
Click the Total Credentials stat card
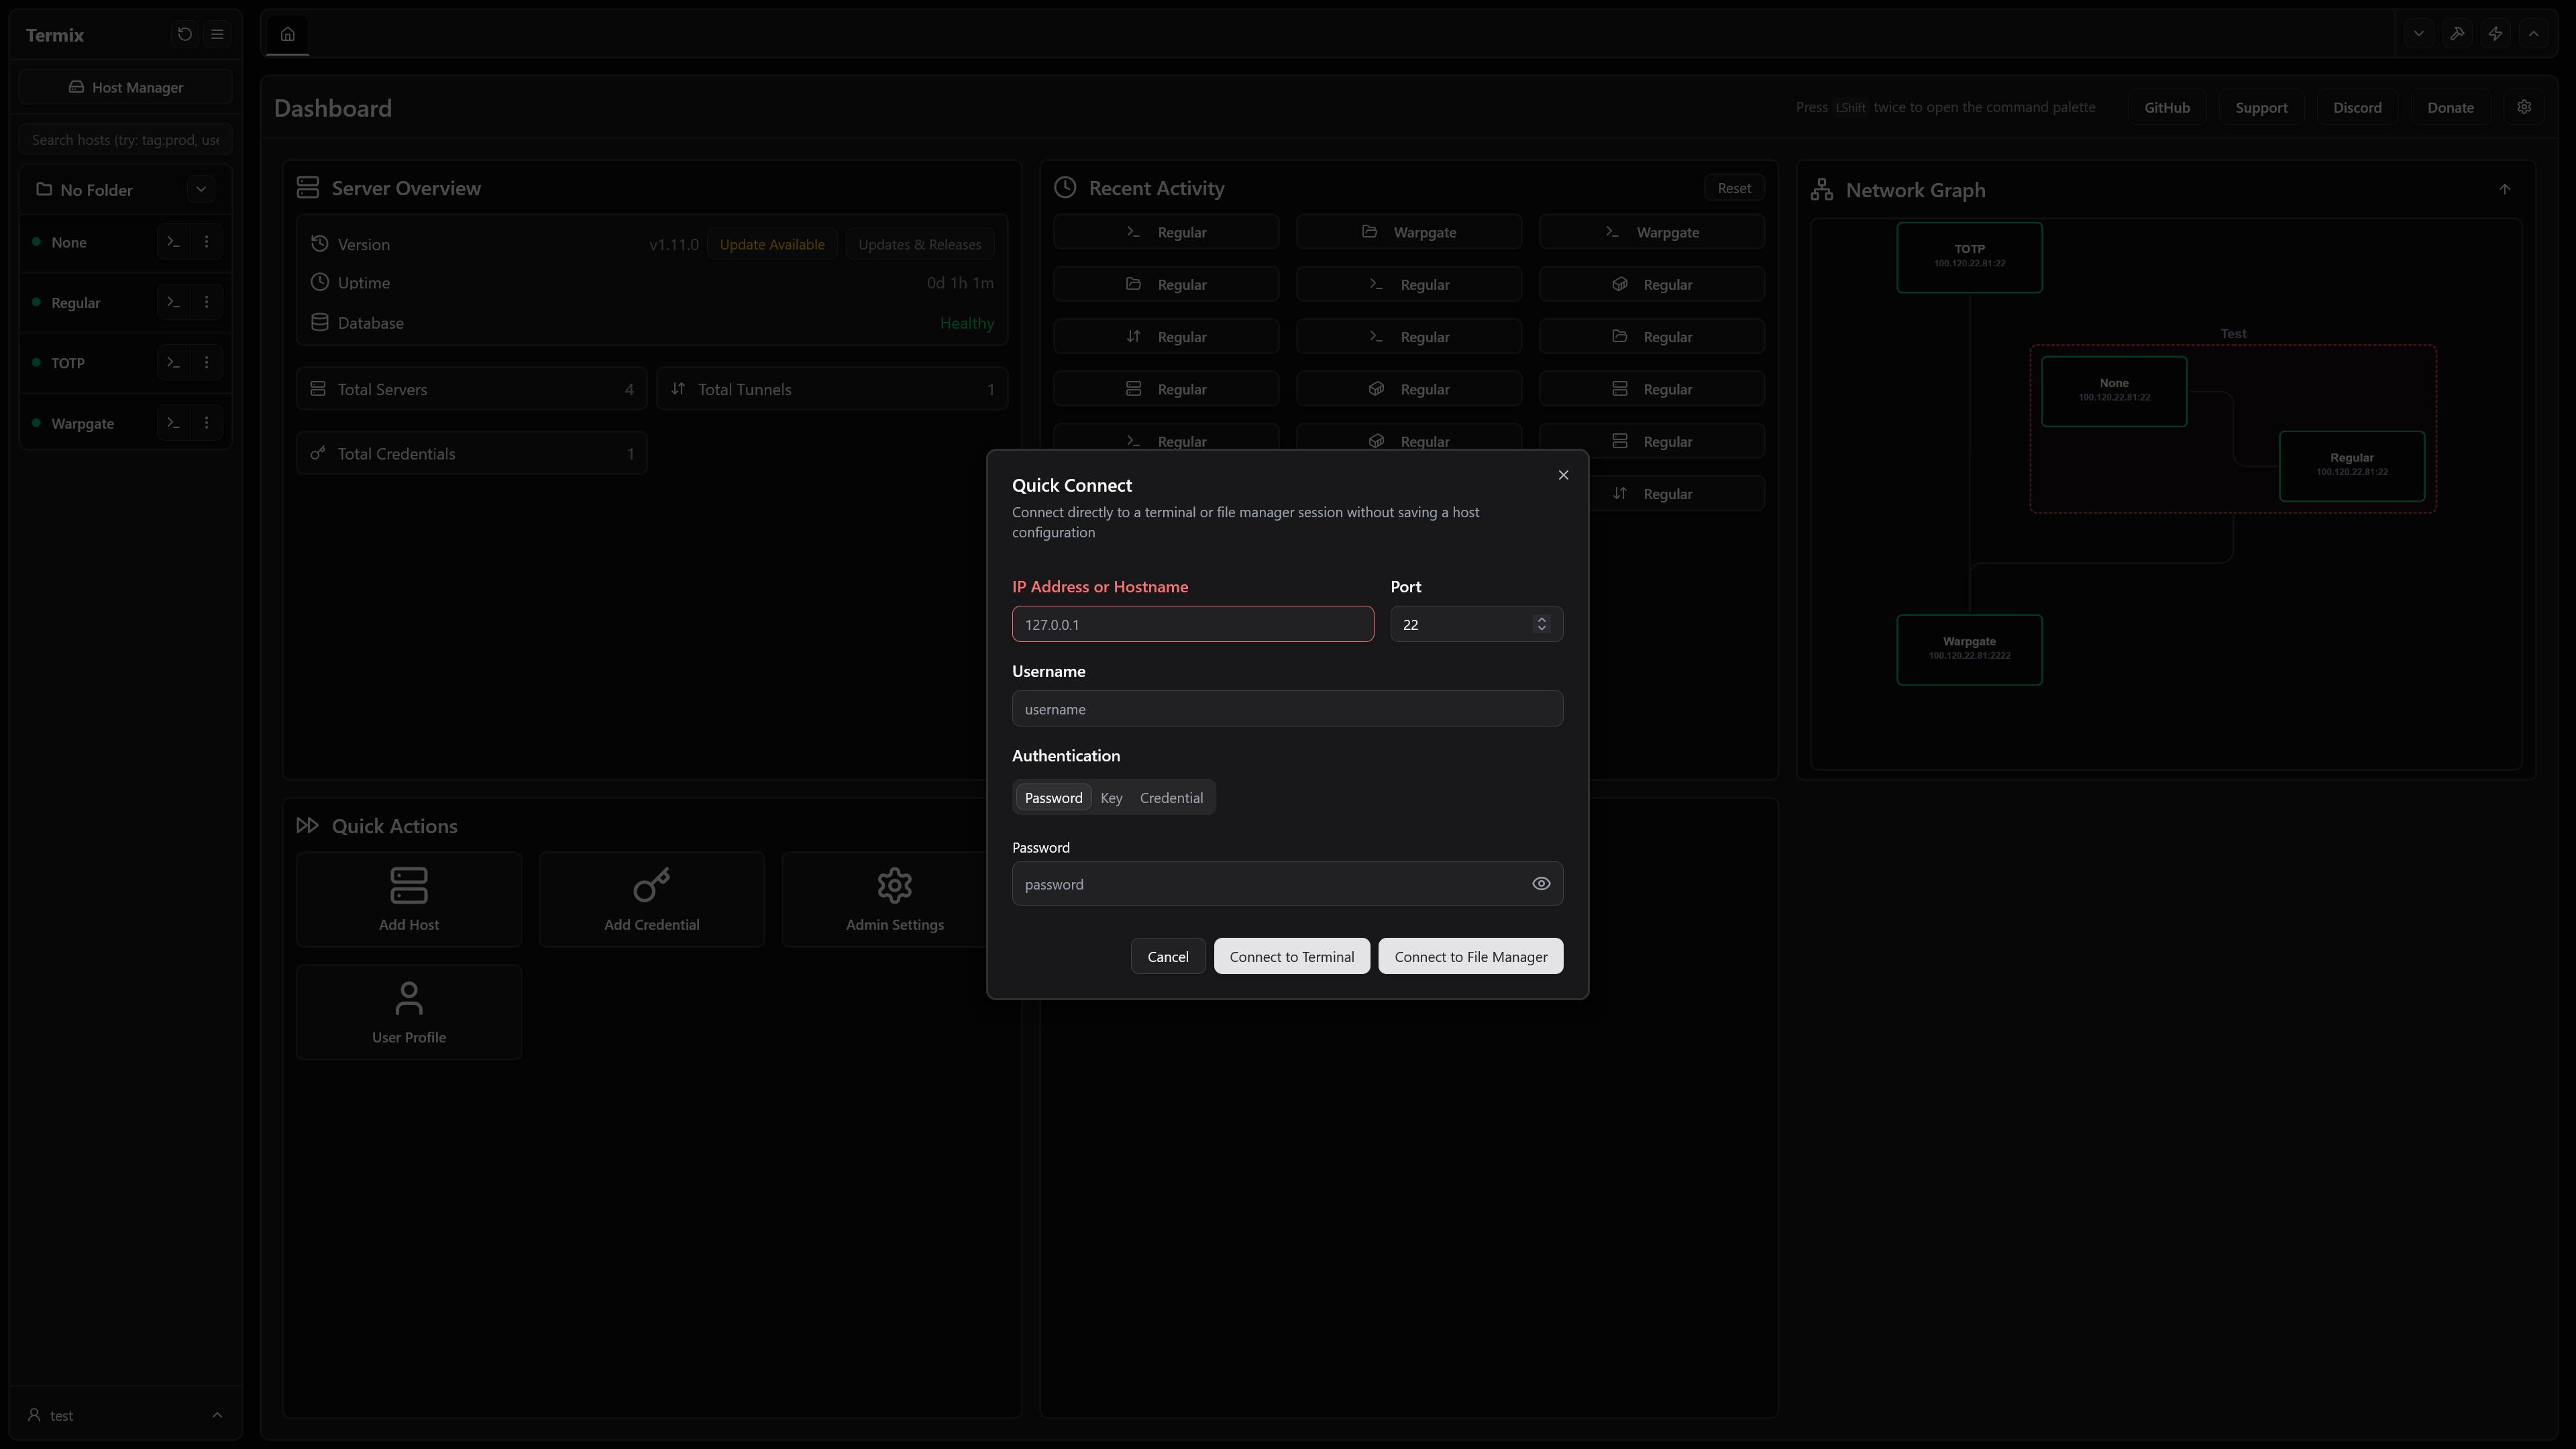click(472, 453)
